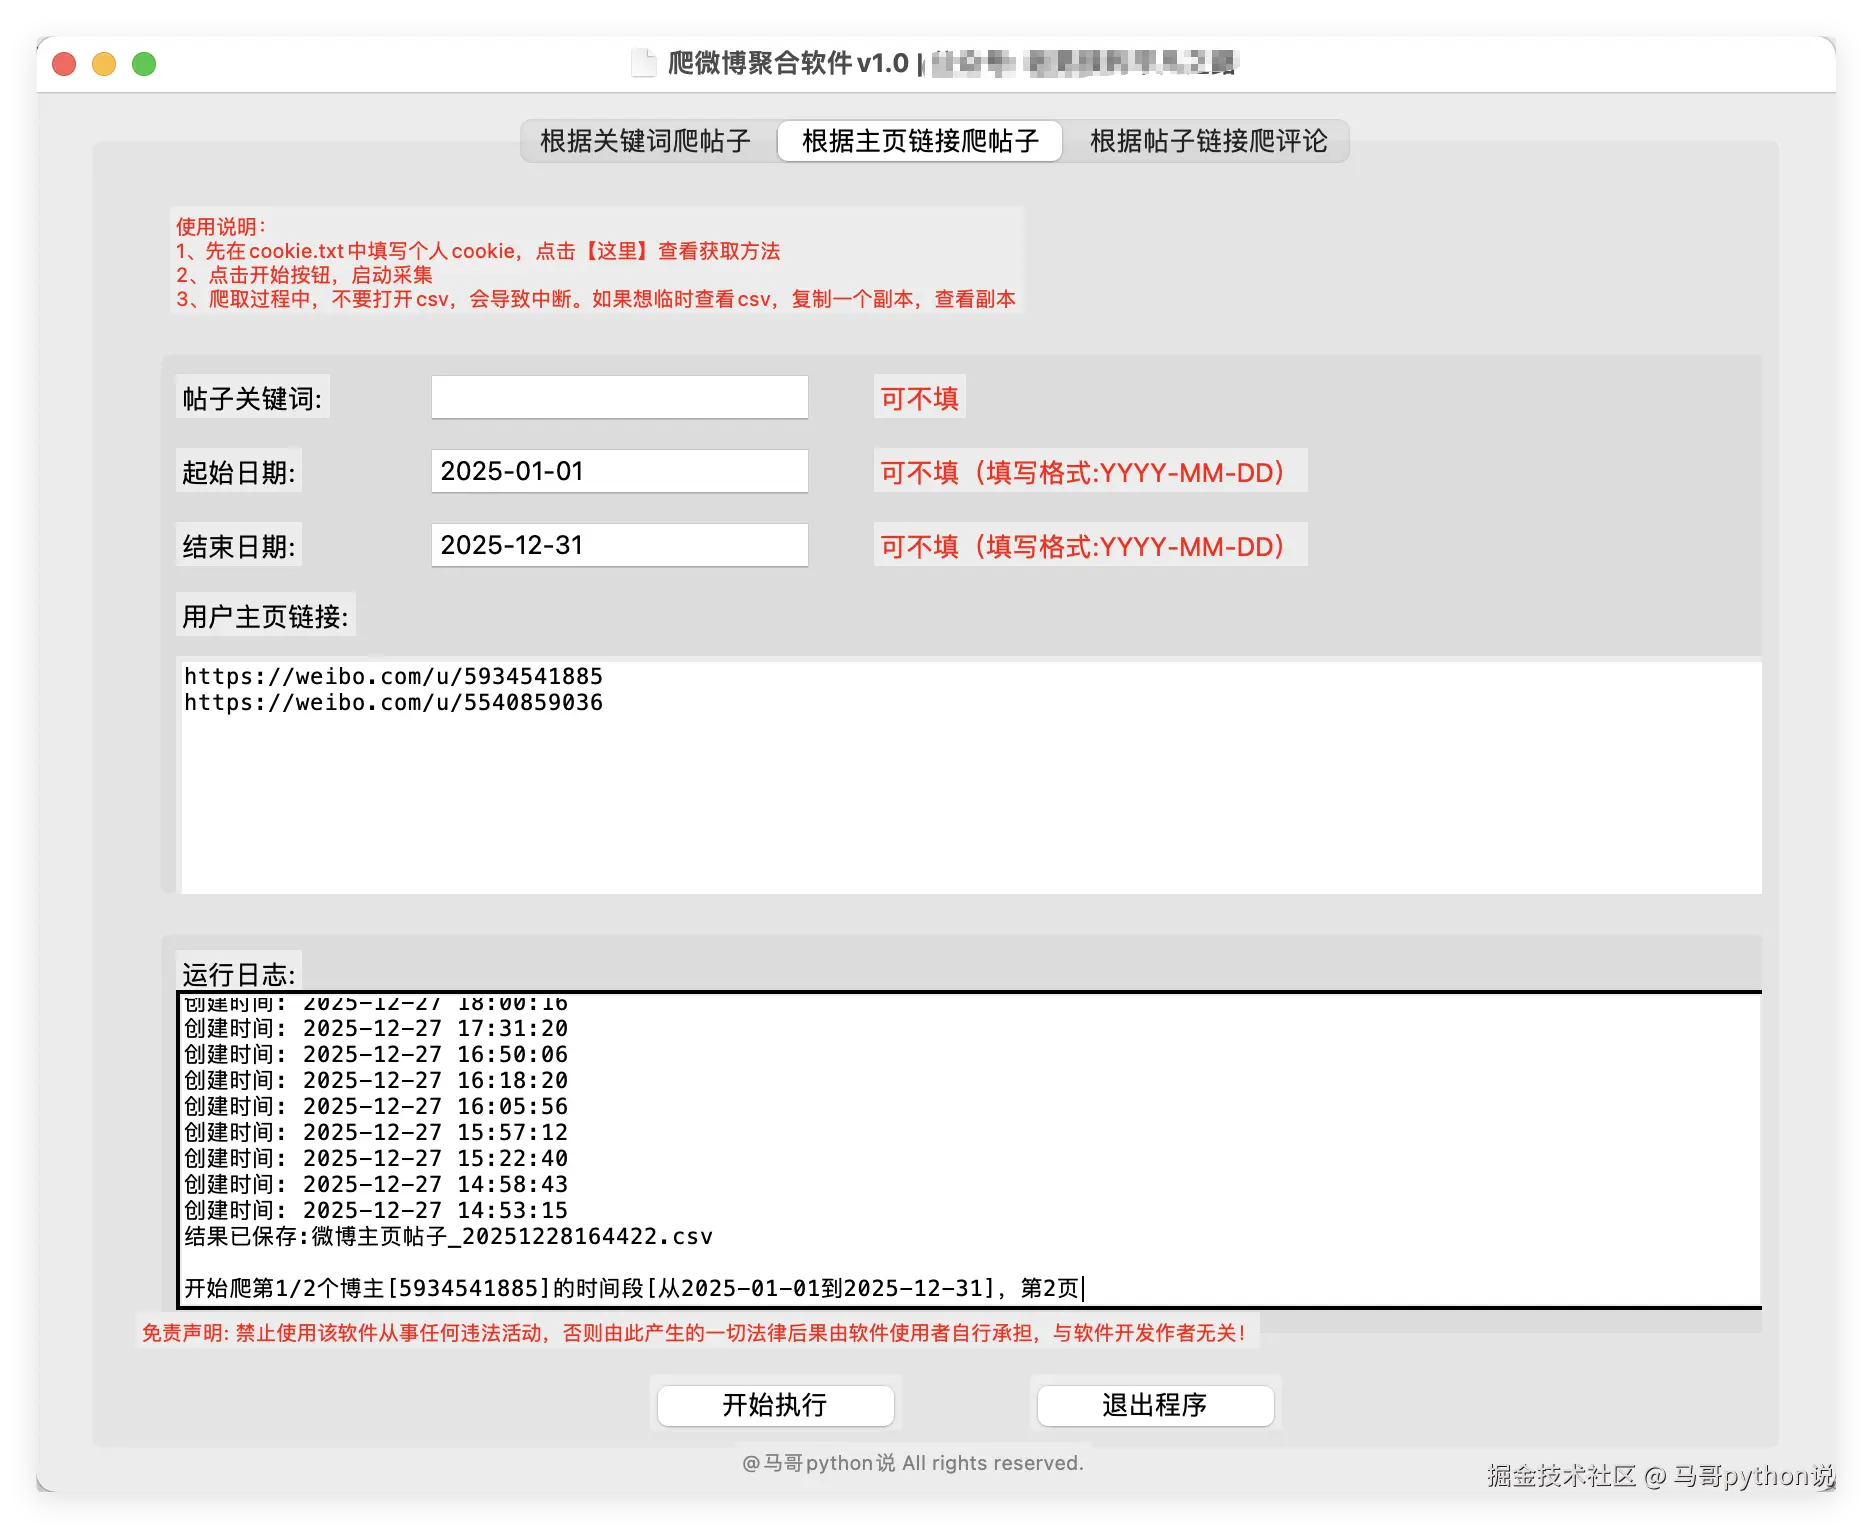Select the URL https://weibo.com/u/5540859036
The height and width of the screenshot is (1528, 1872).
coord(392,703)
